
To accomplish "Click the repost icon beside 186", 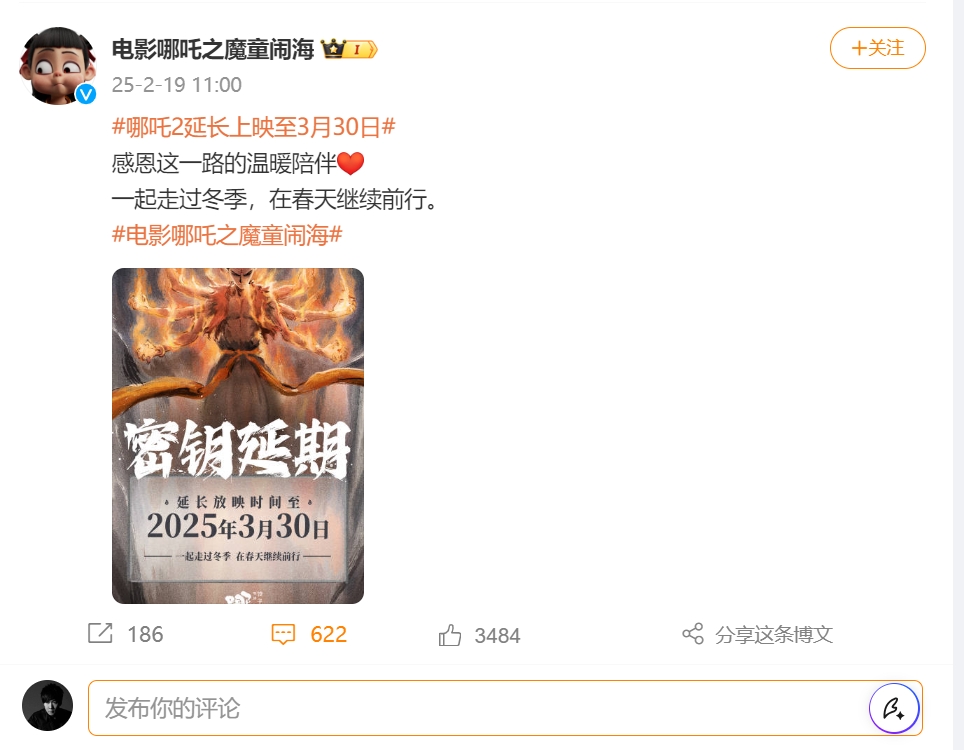I will (x=100, y=633).
